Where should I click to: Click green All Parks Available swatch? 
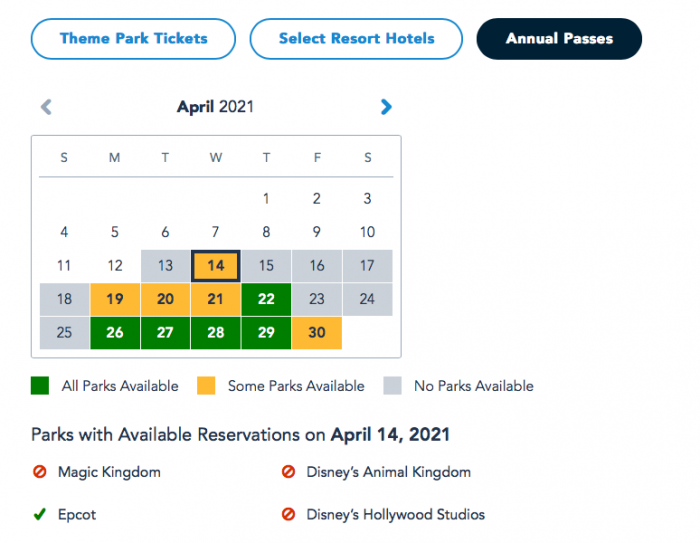click(39, 386)
